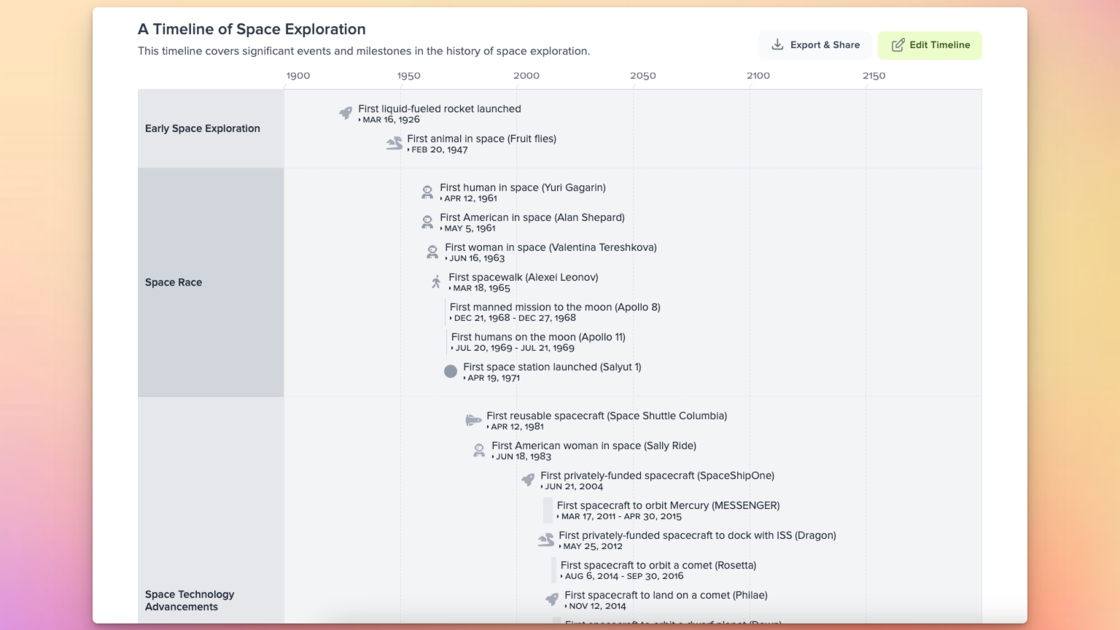Click the spacewalking figure icon for Alexei Leonov
This screenshot has width=1120, height=630.
[434, 281]
